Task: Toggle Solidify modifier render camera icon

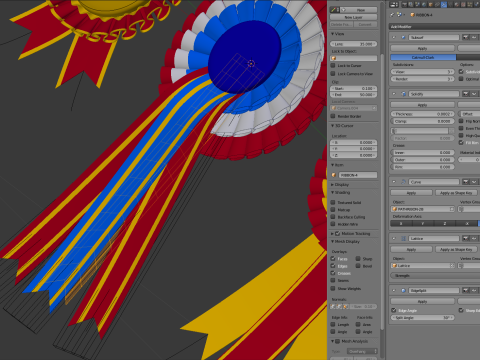Action: tap(466, 94)
